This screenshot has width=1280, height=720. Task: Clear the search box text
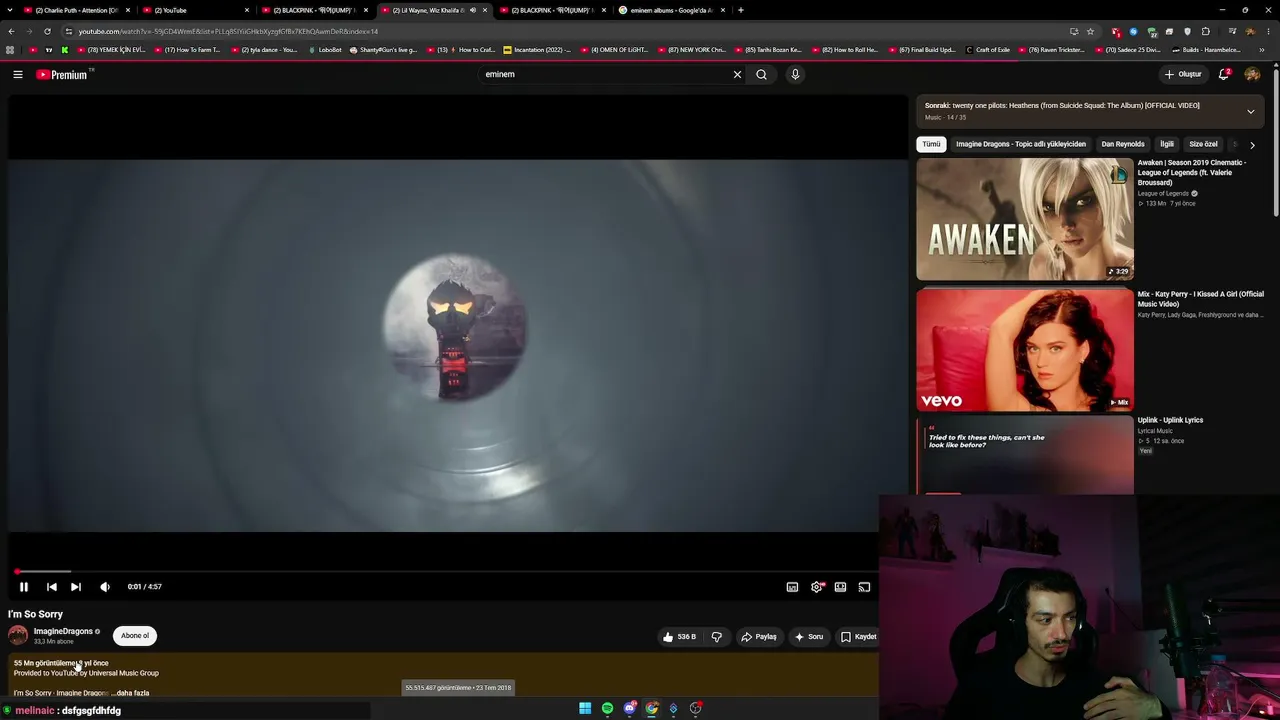tap(737, 74)
